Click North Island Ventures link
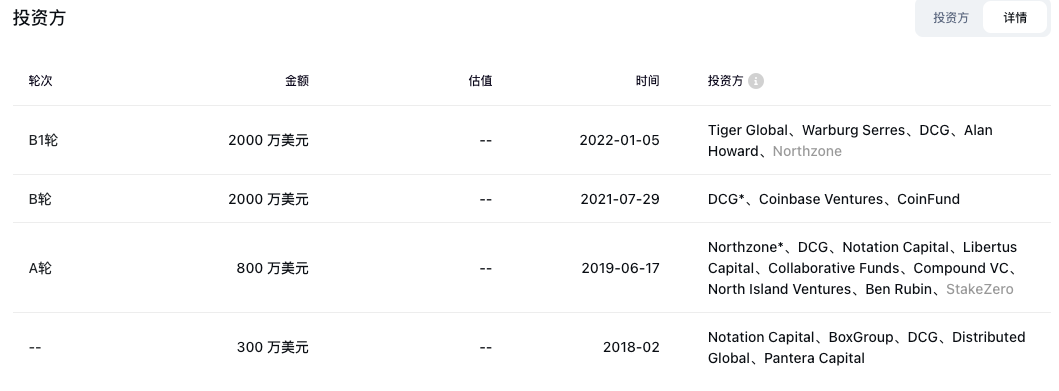Screen dimensions: 1059x391 coord(779,289)
